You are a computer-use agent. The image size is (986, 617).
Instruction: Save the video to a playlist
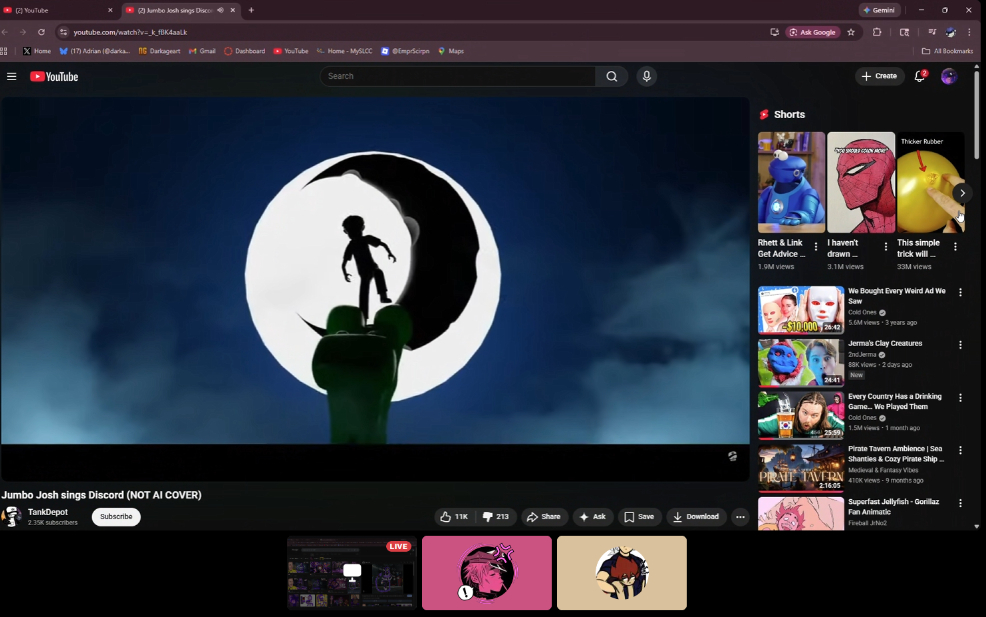pyautogui.click(x=639, y=517)
